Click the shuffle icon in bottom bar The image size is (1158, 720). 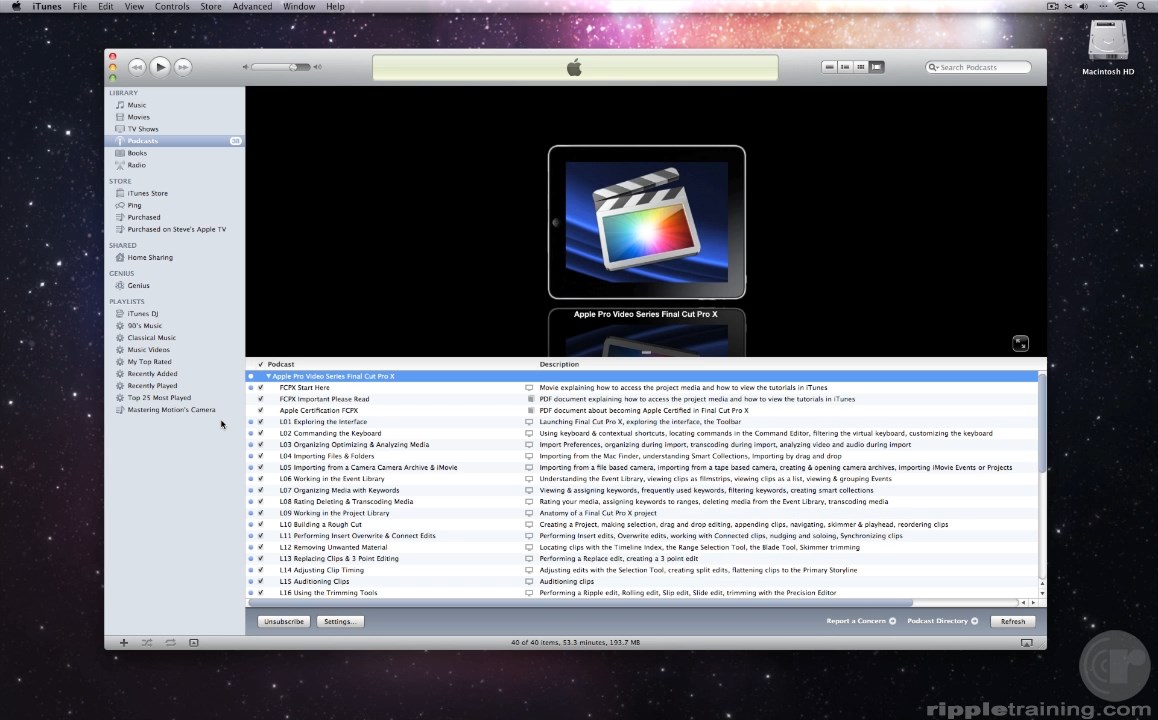pyautogui.click(x=147, y=642)
